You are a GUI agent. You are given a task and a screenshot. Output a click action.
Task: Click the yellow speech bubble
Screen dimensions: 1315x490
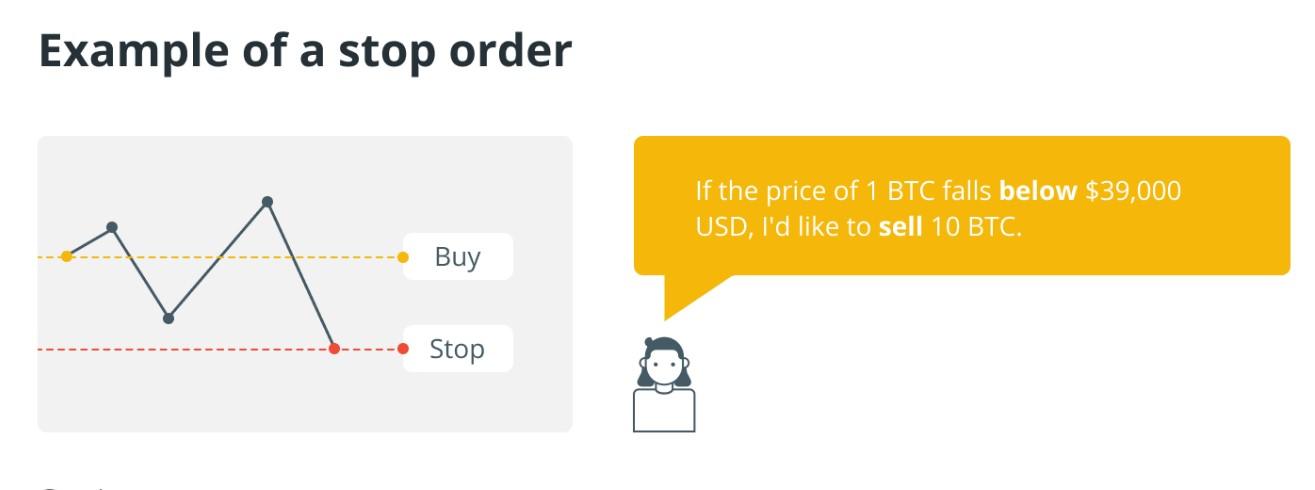tap(962, 205)
